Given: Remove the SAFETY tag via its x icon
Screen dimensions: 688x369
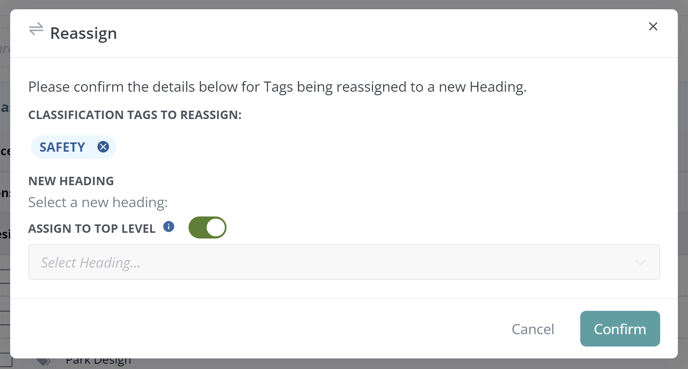Looking at the screenshot, I should coord(103,147).
